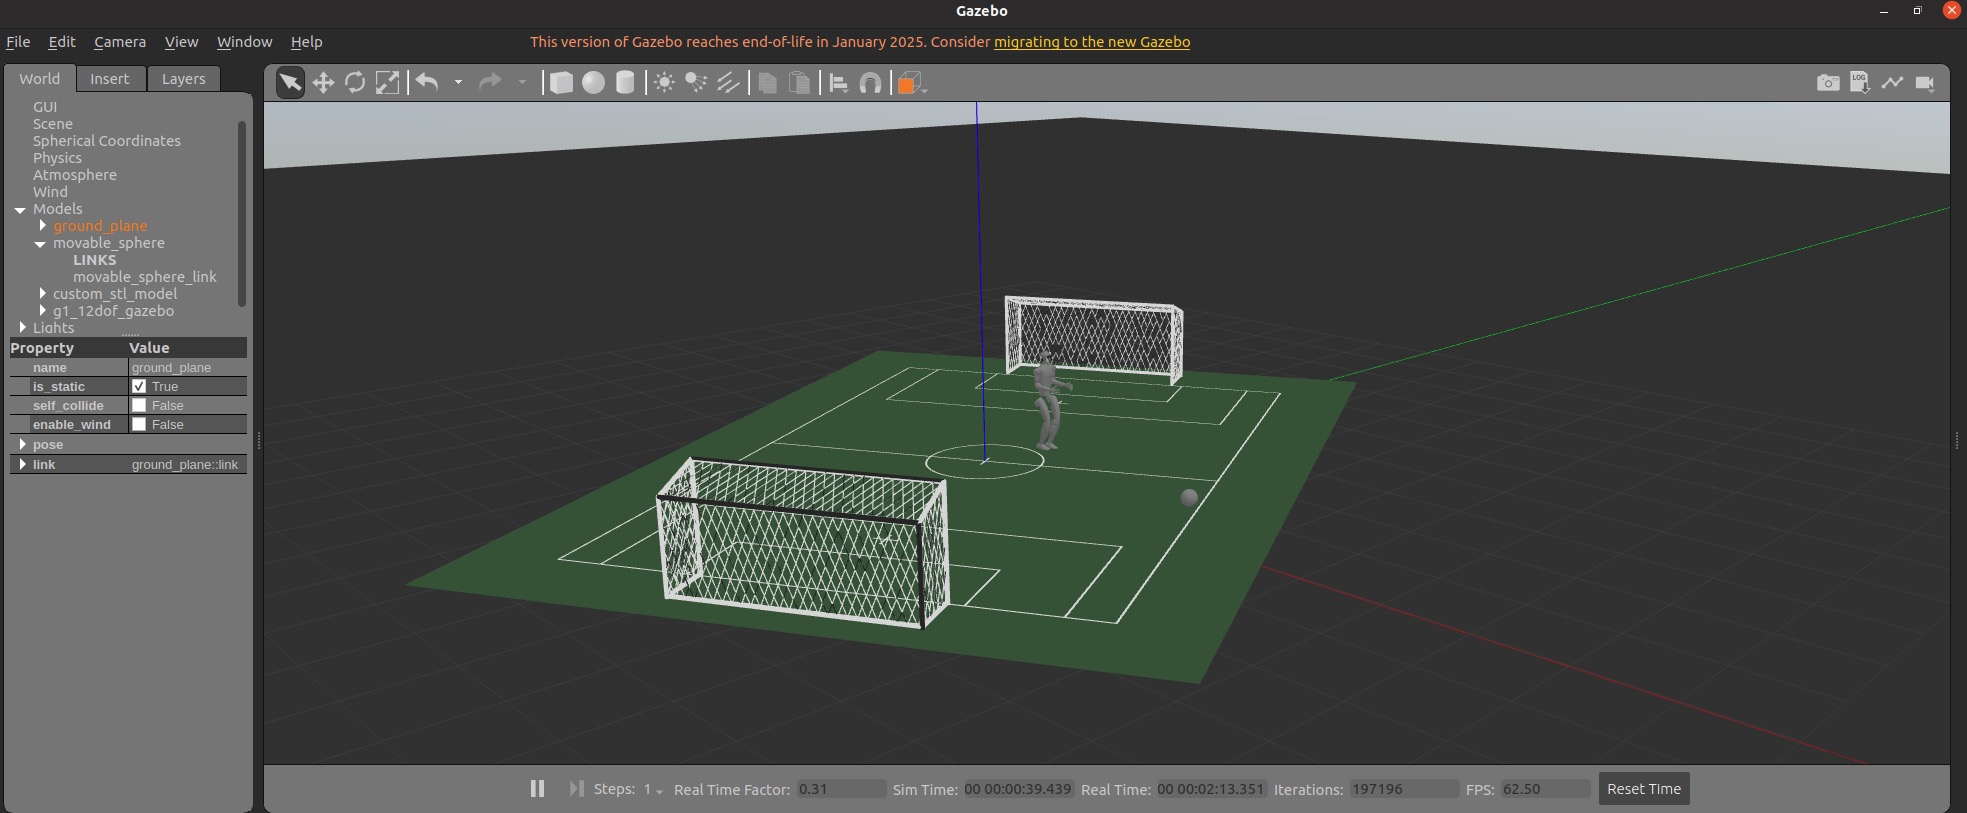Expand the link property row

pos(23,464)
